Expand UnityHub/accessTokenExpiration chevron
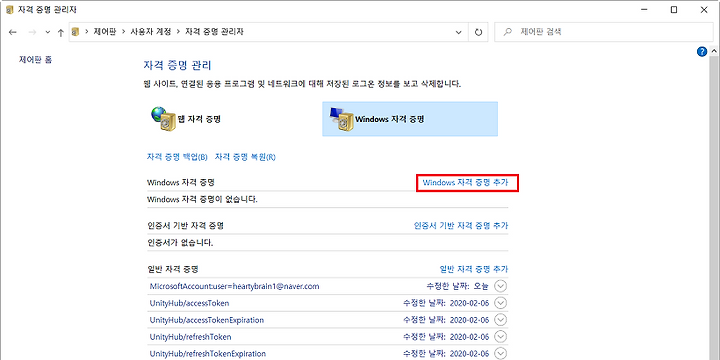Screen dimensions: 720x360 [501, 320]
